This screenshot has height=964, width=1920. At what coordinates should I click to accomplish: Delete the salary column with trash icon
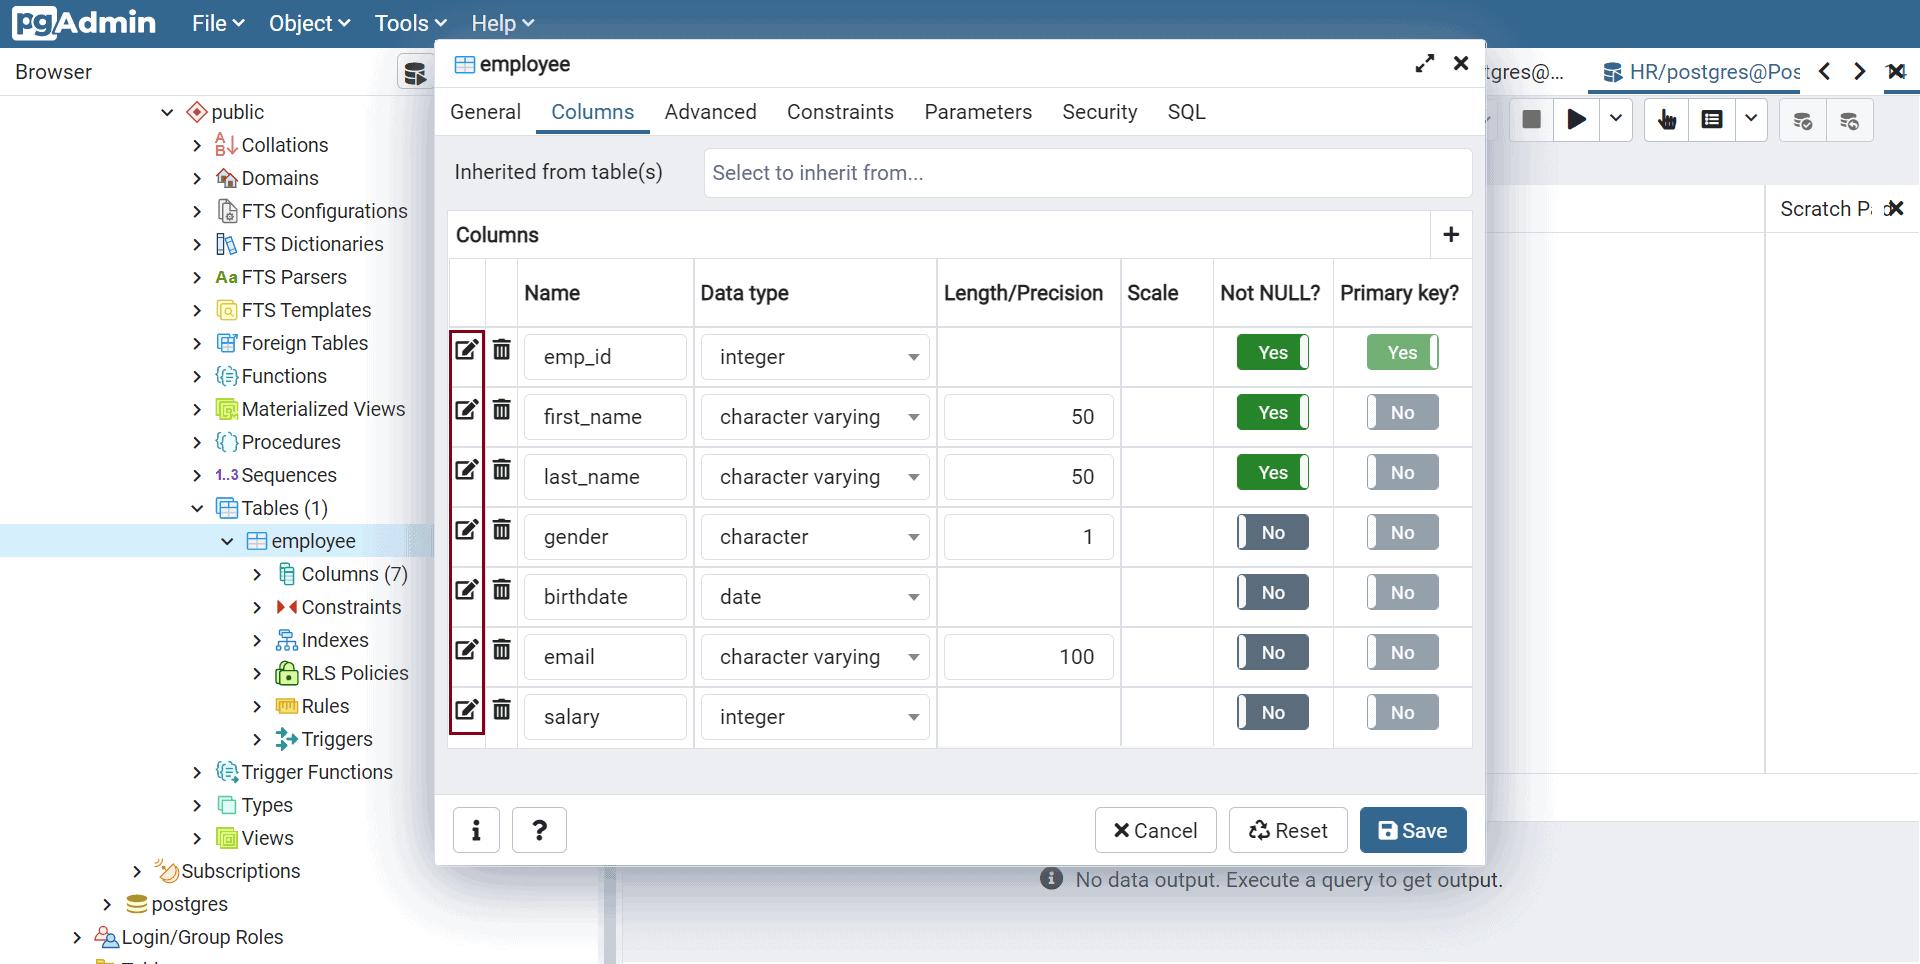coord(502,710)
